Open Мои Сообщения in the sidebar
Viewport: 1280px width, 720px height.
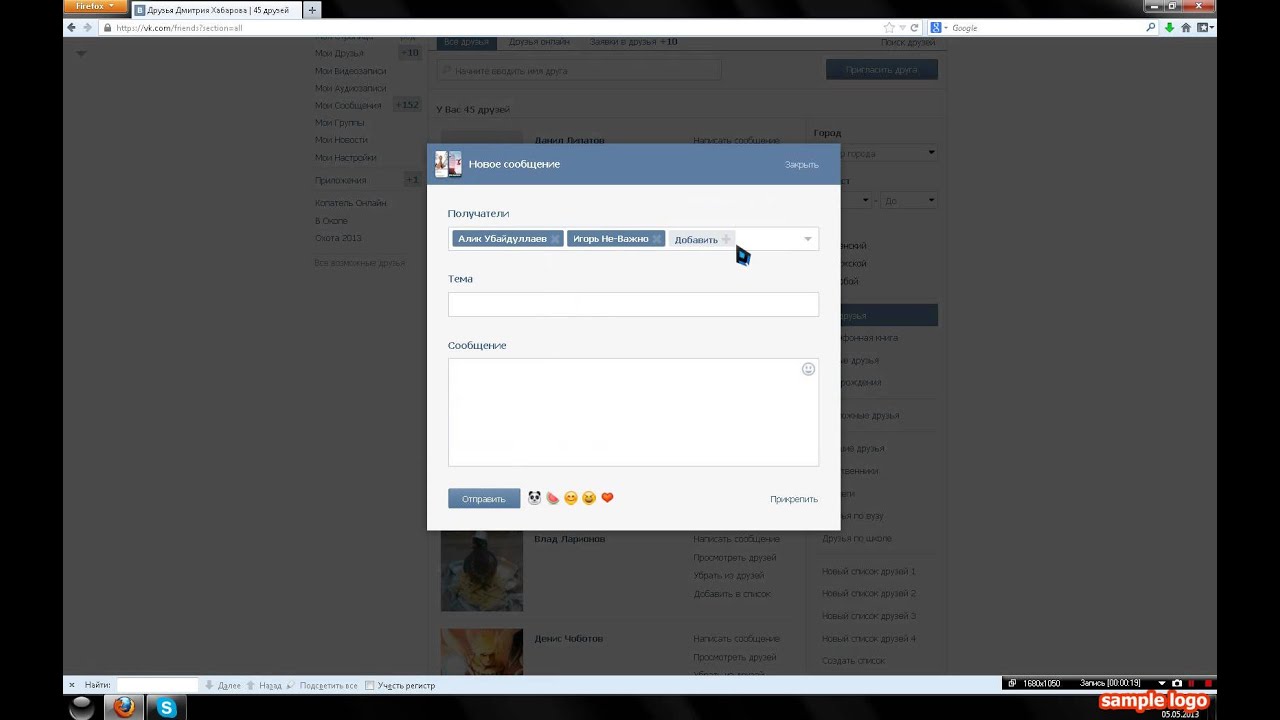[x=348, y=105]
